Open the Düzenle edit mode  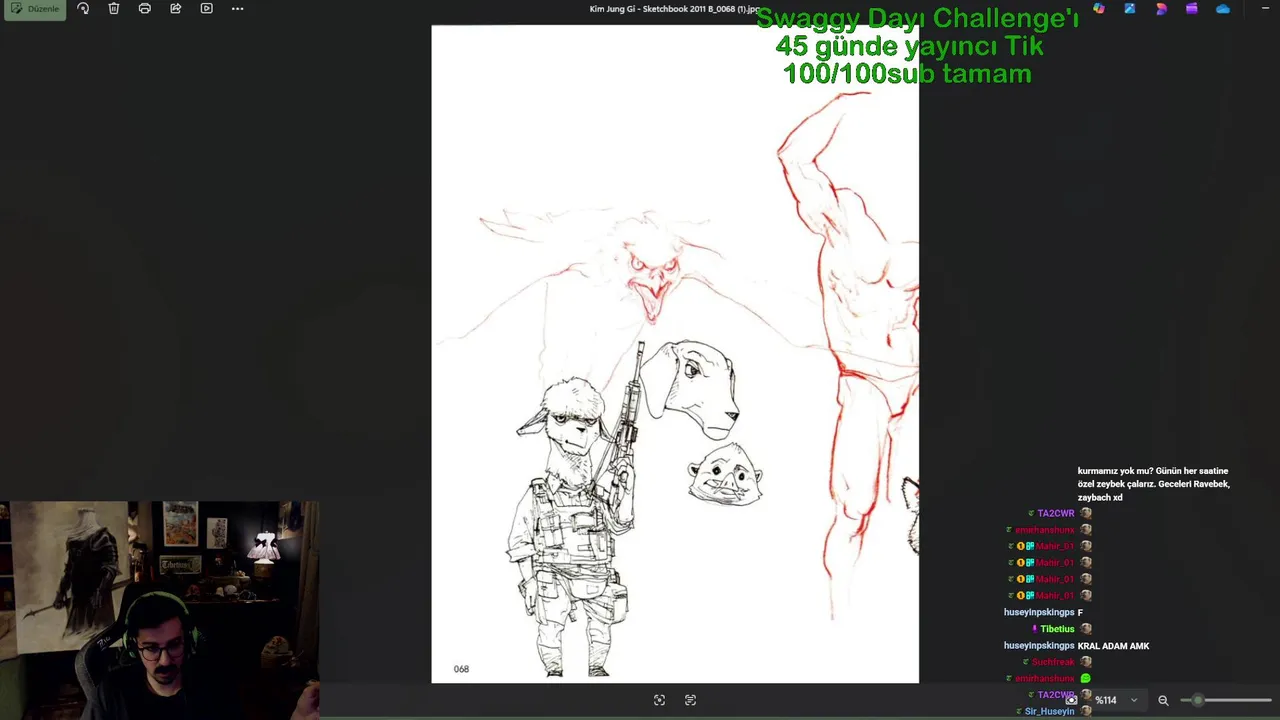34,9
